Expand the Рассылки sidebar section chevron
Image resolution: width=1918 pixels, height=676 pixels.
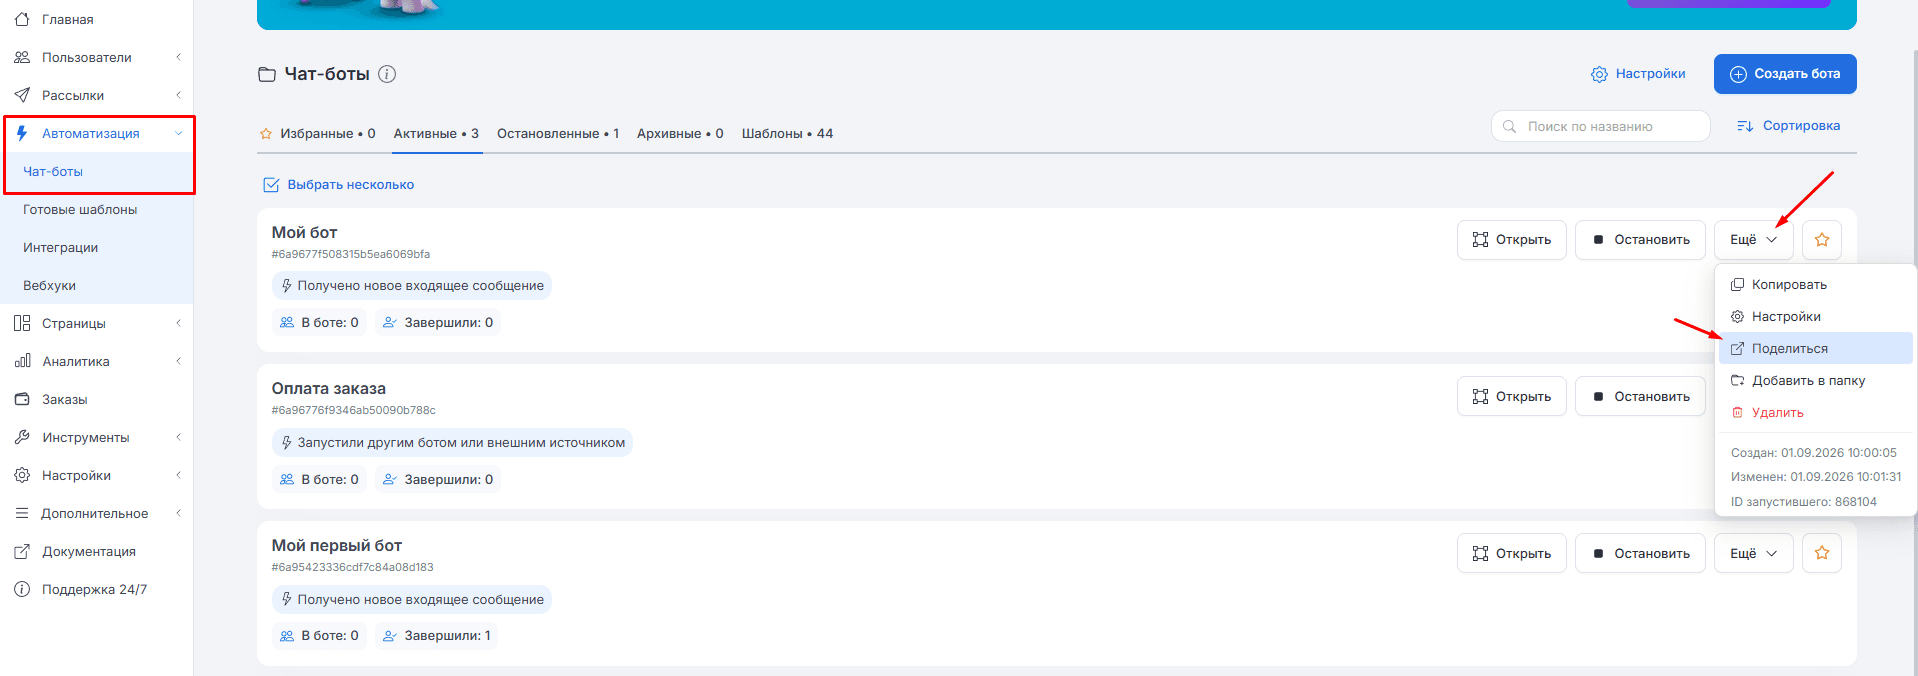tap(179, 95)
